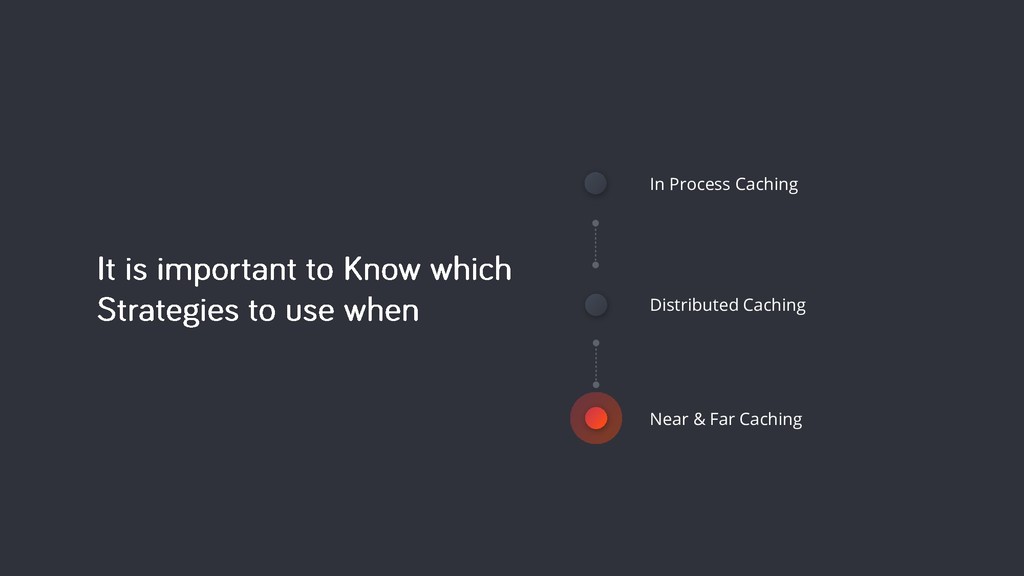Select the Distributed Caching label
Viewport: 1024px width, 576px height.
(x=728, y=305)
